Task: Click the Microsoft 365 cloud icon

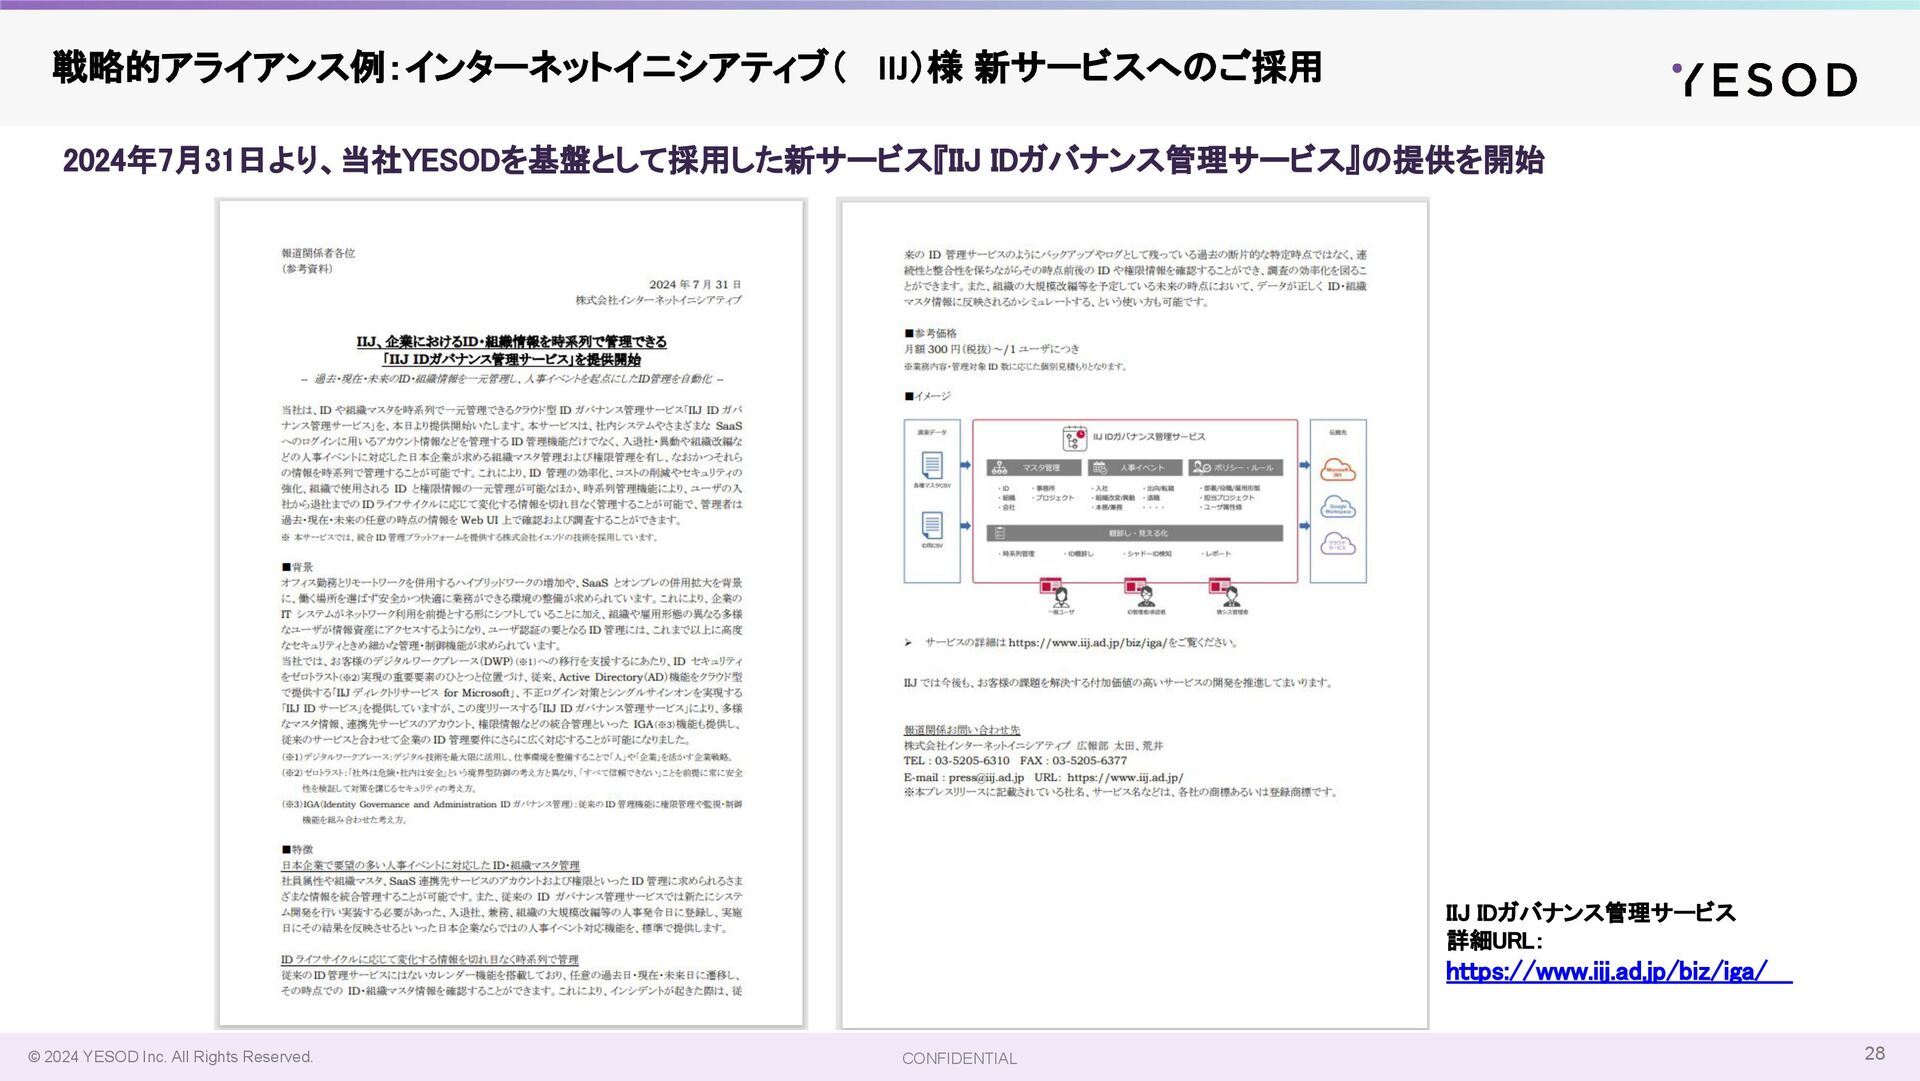Action: (x=1338, y=470)
